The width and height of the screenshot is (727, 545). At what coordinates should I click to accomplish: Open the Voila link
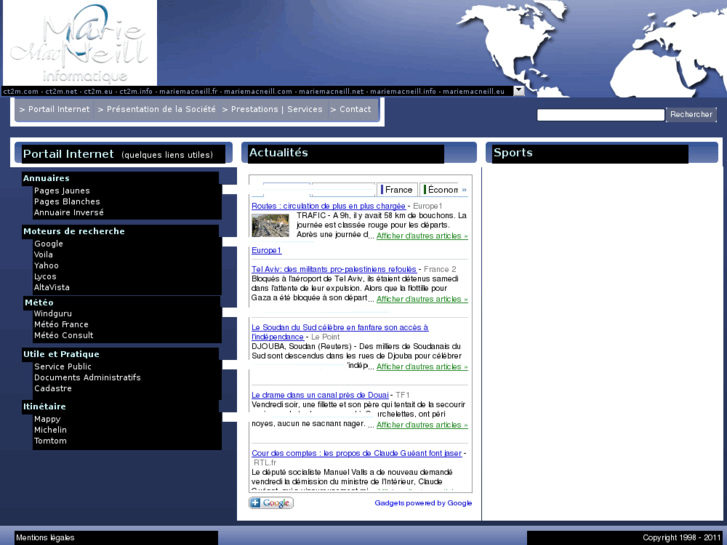(43, 255)
